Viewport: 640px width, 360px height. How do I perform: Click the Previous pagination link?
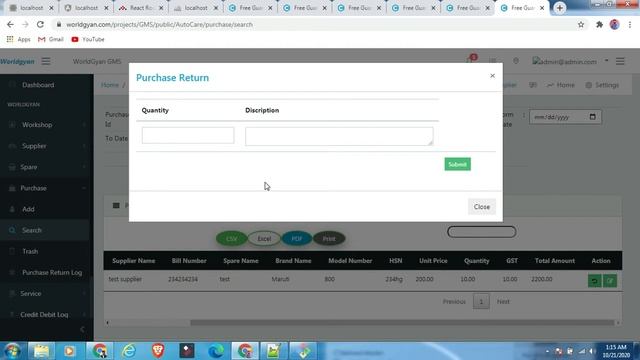point(454,302)
